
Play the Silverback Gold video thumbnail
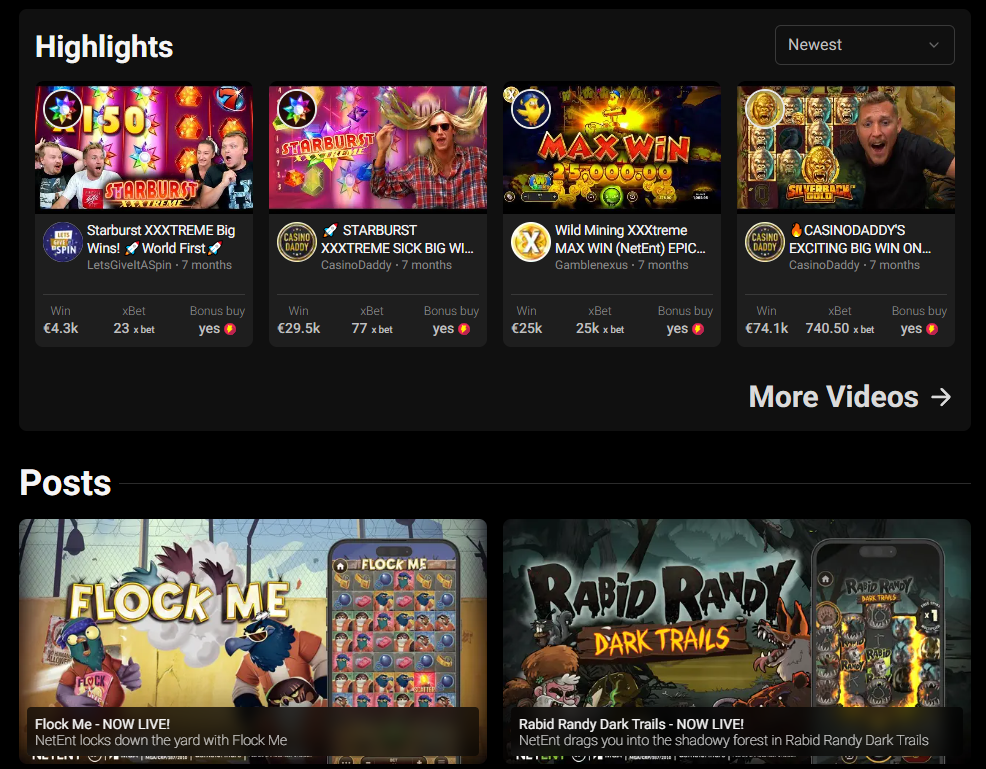coord(846,148)
